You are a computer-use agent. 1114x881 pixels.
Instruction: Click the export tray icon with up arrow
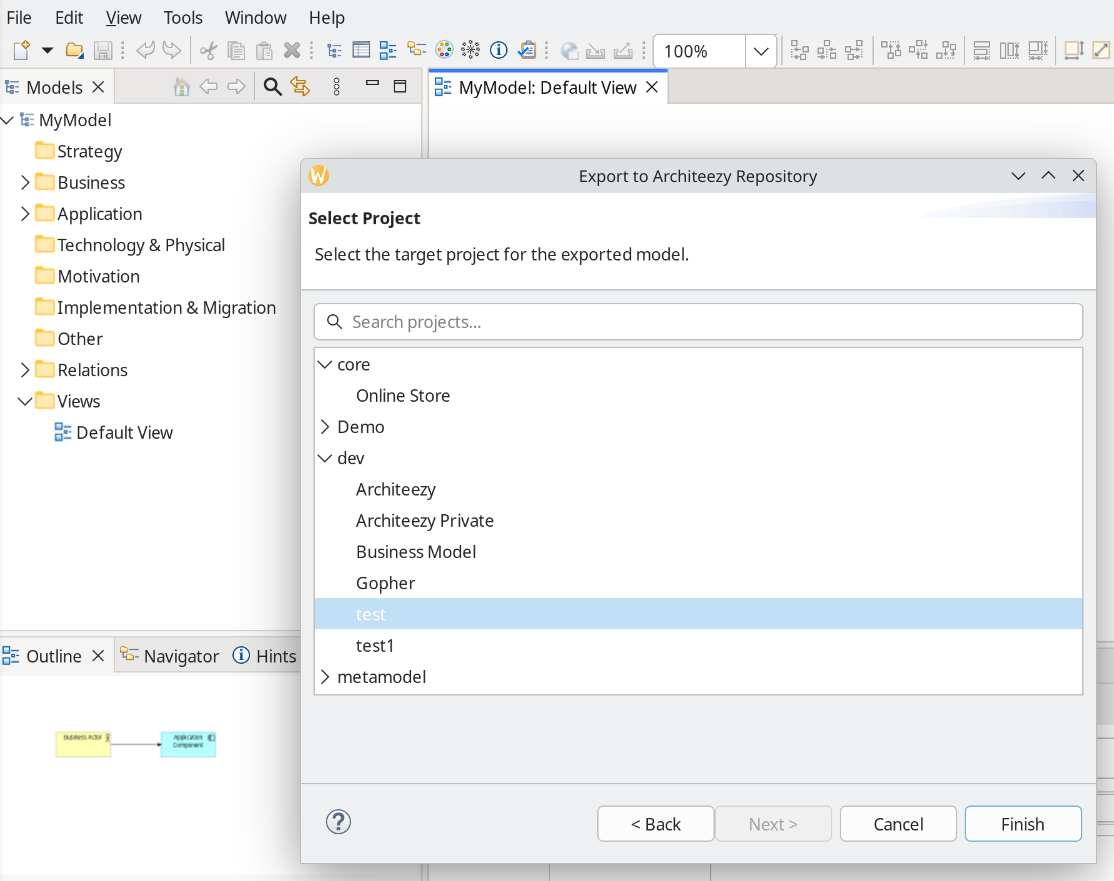[623, 50]
